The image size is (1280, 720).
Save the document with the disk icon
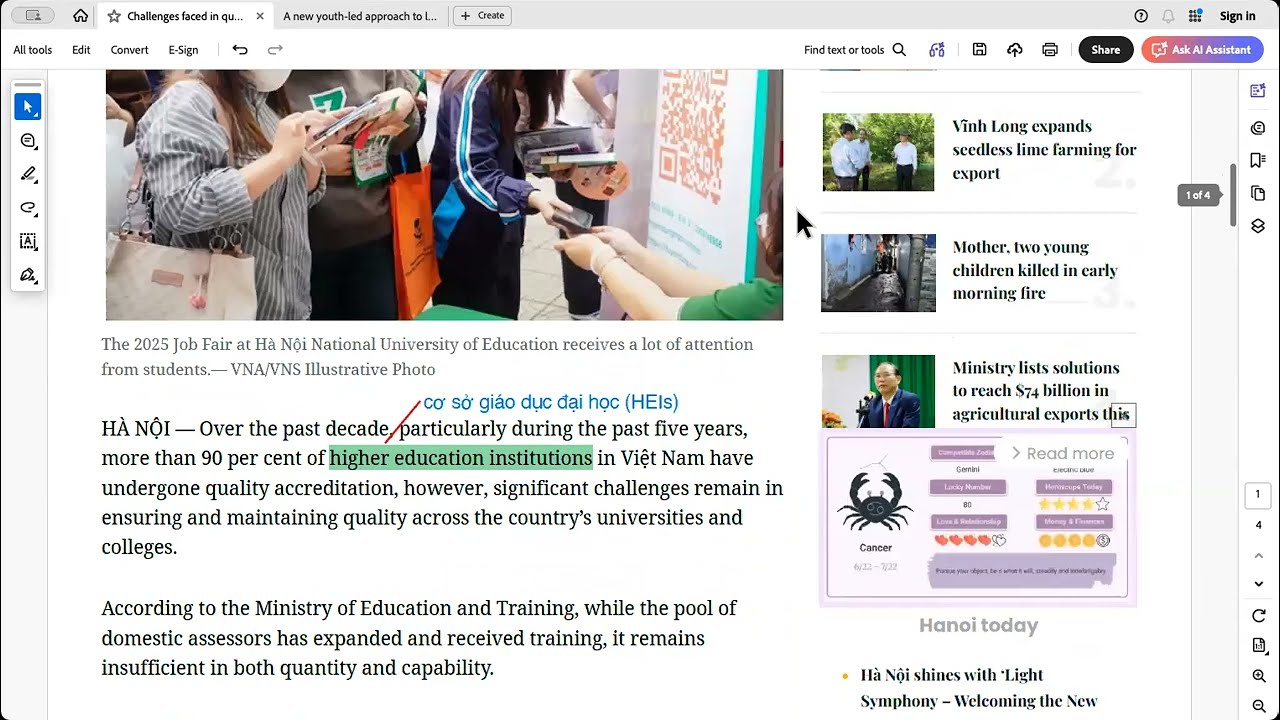point(980,50)
